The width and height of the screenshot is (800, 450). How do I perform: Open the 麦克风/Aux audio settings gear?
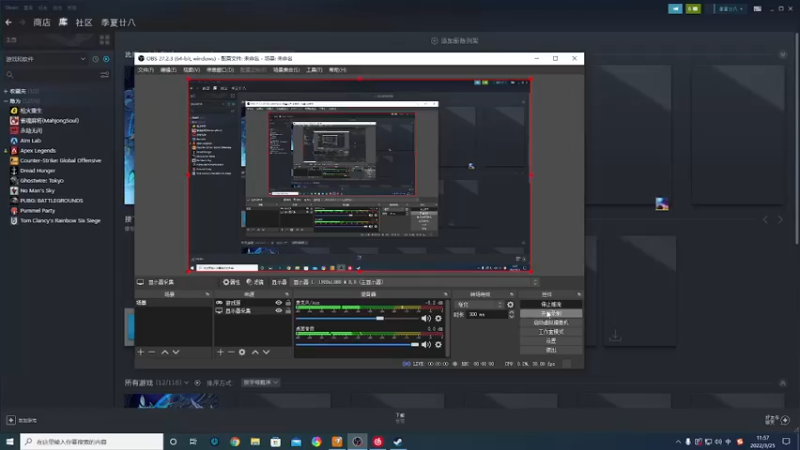click(x=438, y=318)
